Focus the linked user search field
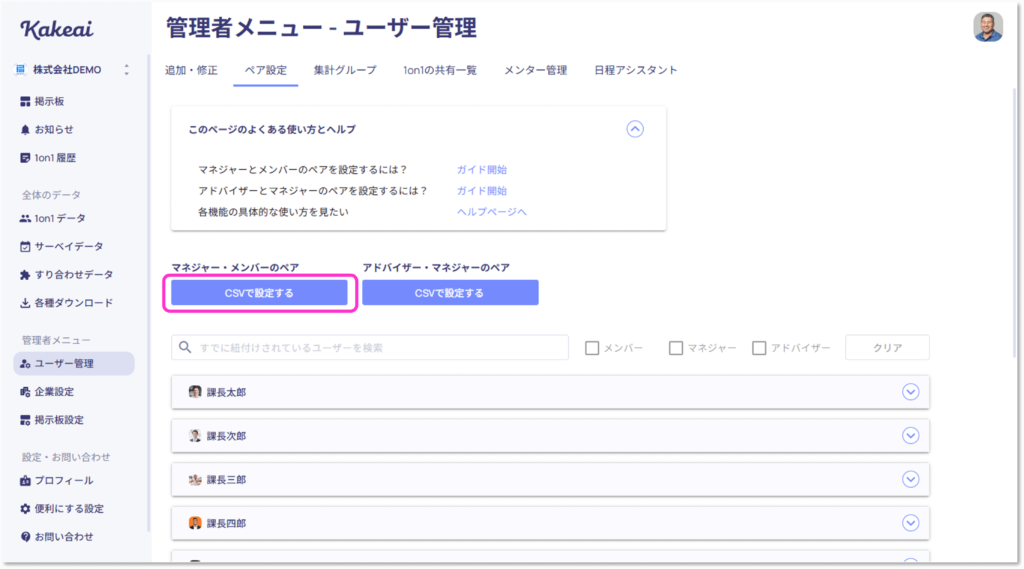This screenshot has width=1024, height=569. click(370, 348)
